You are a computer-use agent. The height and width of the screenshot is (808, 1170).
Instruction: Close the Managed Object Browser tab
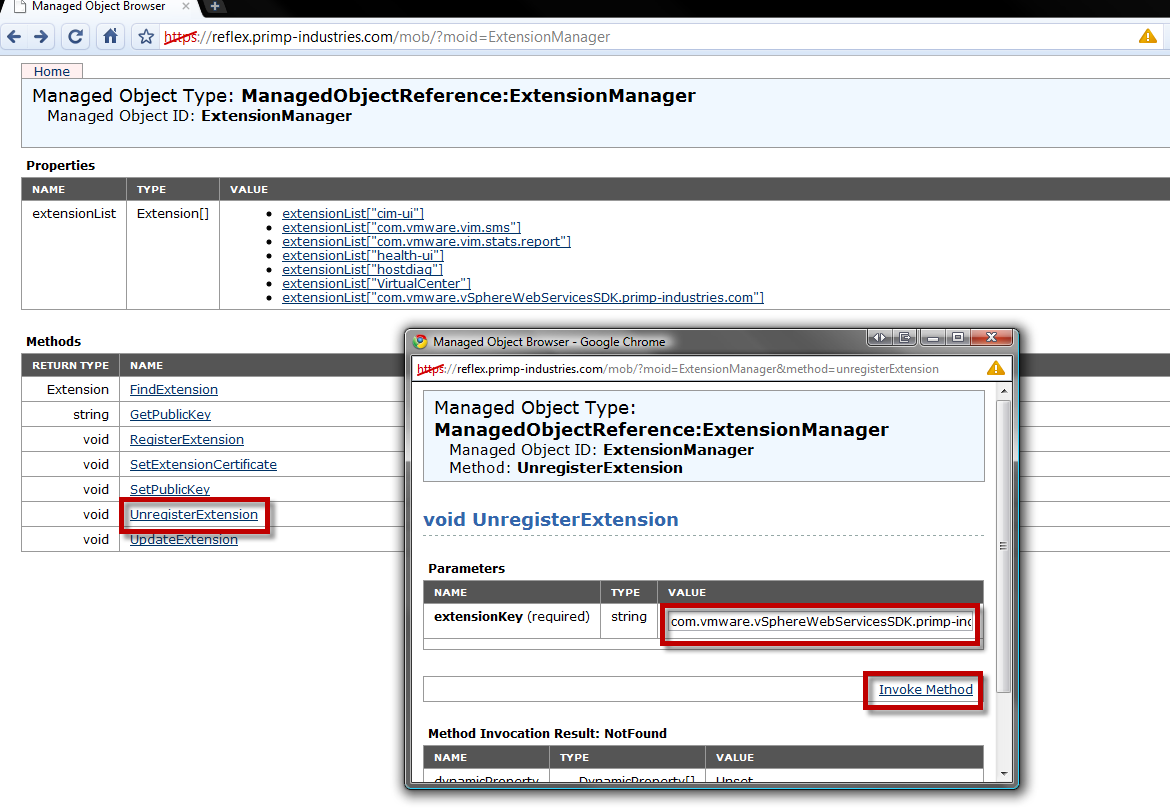click(x=186, y=6)
